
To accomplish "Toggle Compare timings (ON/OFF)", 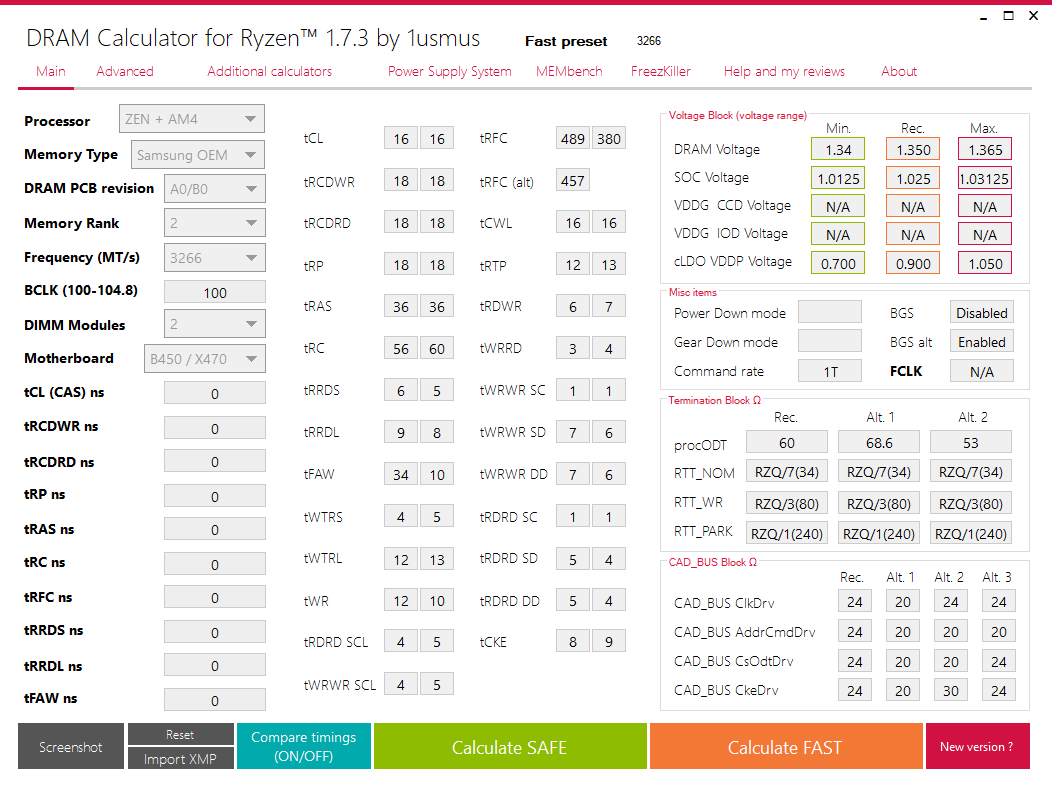I will (303, 746).
